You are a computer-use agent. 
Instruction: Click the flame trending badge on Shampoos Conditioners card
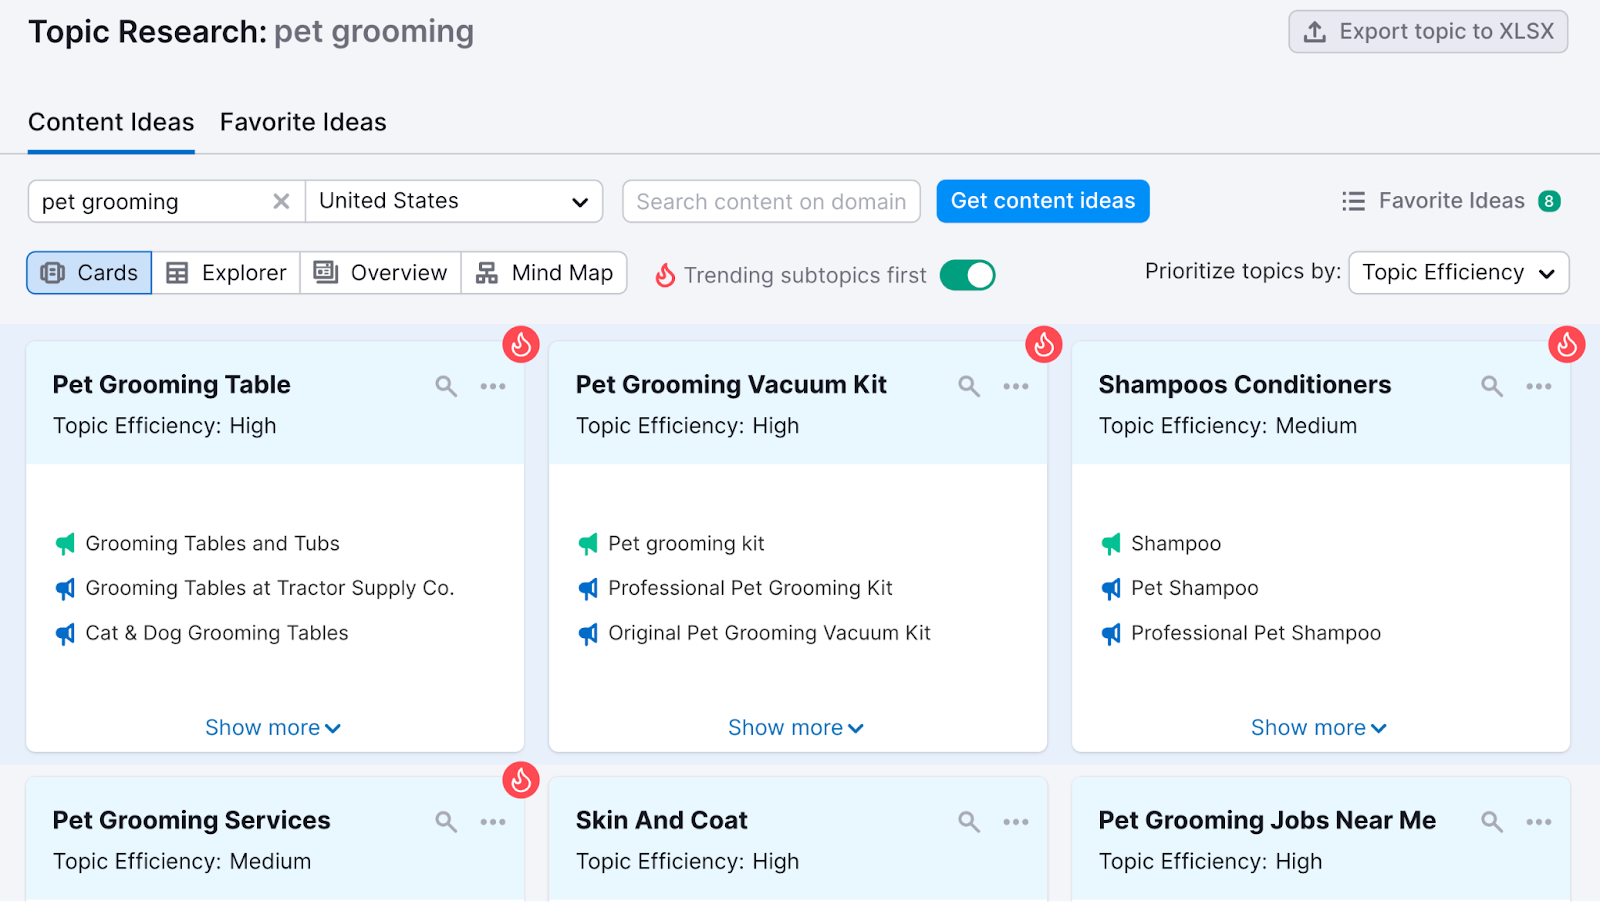(1566, 344)
